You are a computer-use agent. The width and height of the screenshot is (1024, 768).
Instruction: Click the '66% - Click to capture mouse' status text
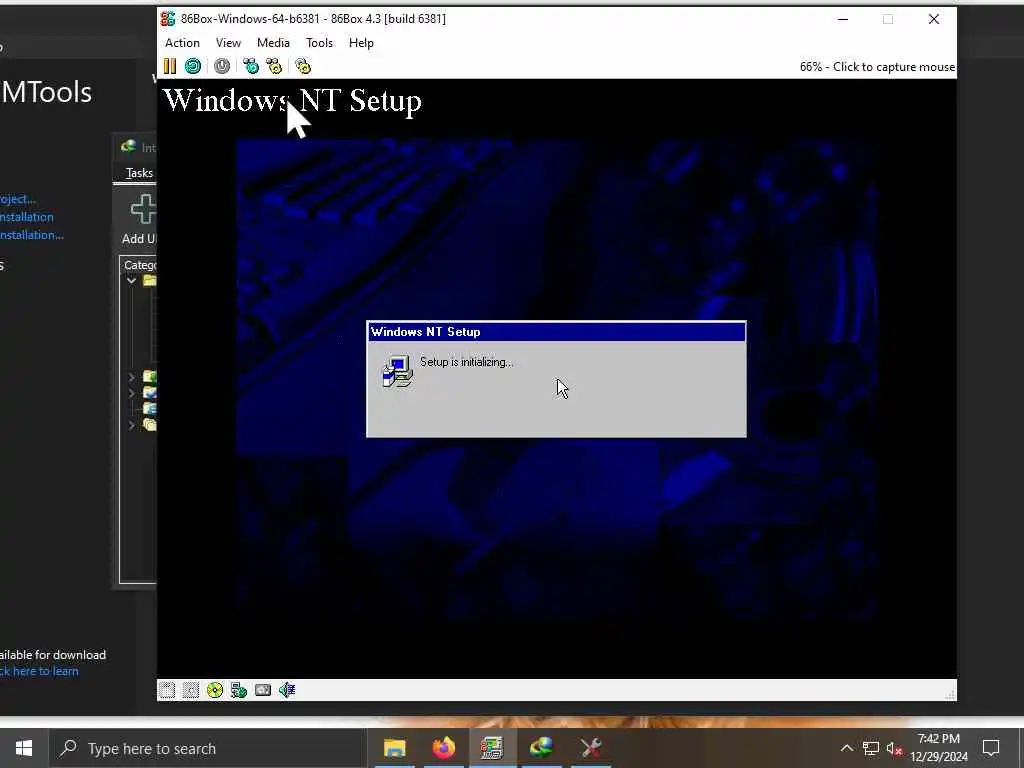(x=877, y=67)
